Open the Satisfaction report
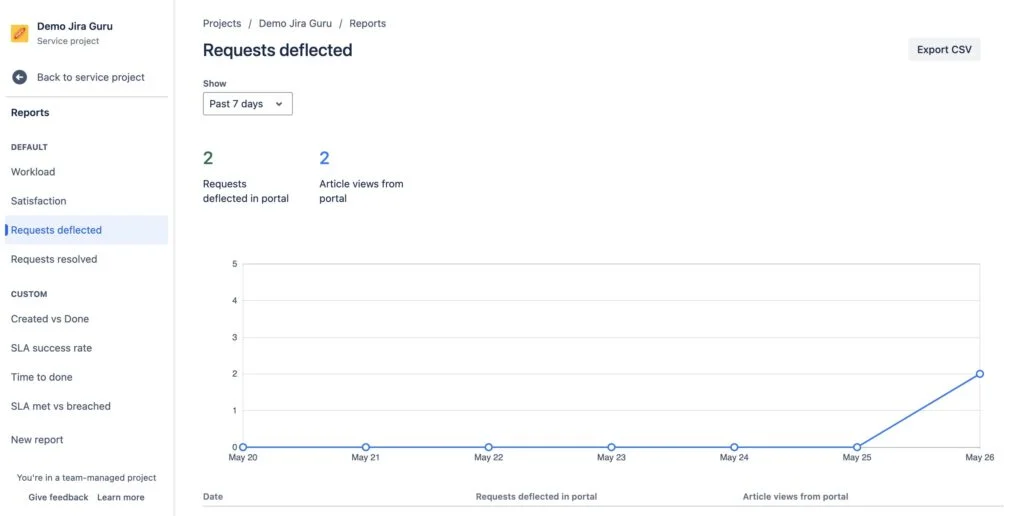This screenshot has height=516, width=1020. 38,201
